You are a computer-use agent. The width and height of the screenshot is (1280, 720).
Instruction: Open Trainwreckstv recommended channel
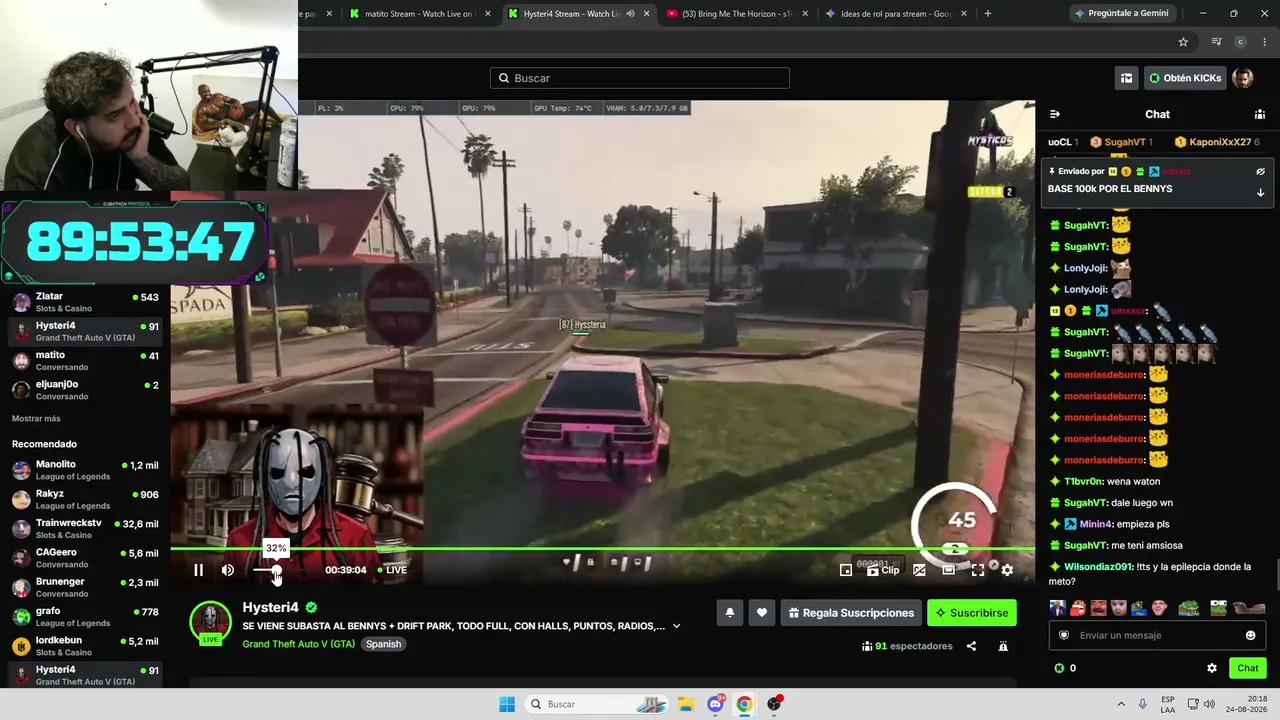[x=85, y=529]
